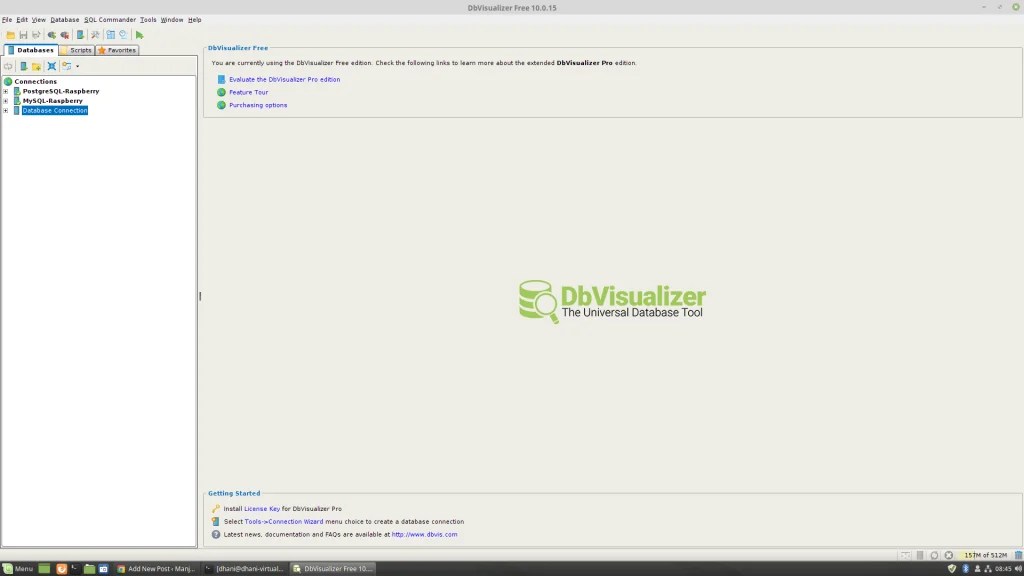Click the create folder icon in Databases panel
The height and width of the screenshot is (576, 1024).
point(37,66)
